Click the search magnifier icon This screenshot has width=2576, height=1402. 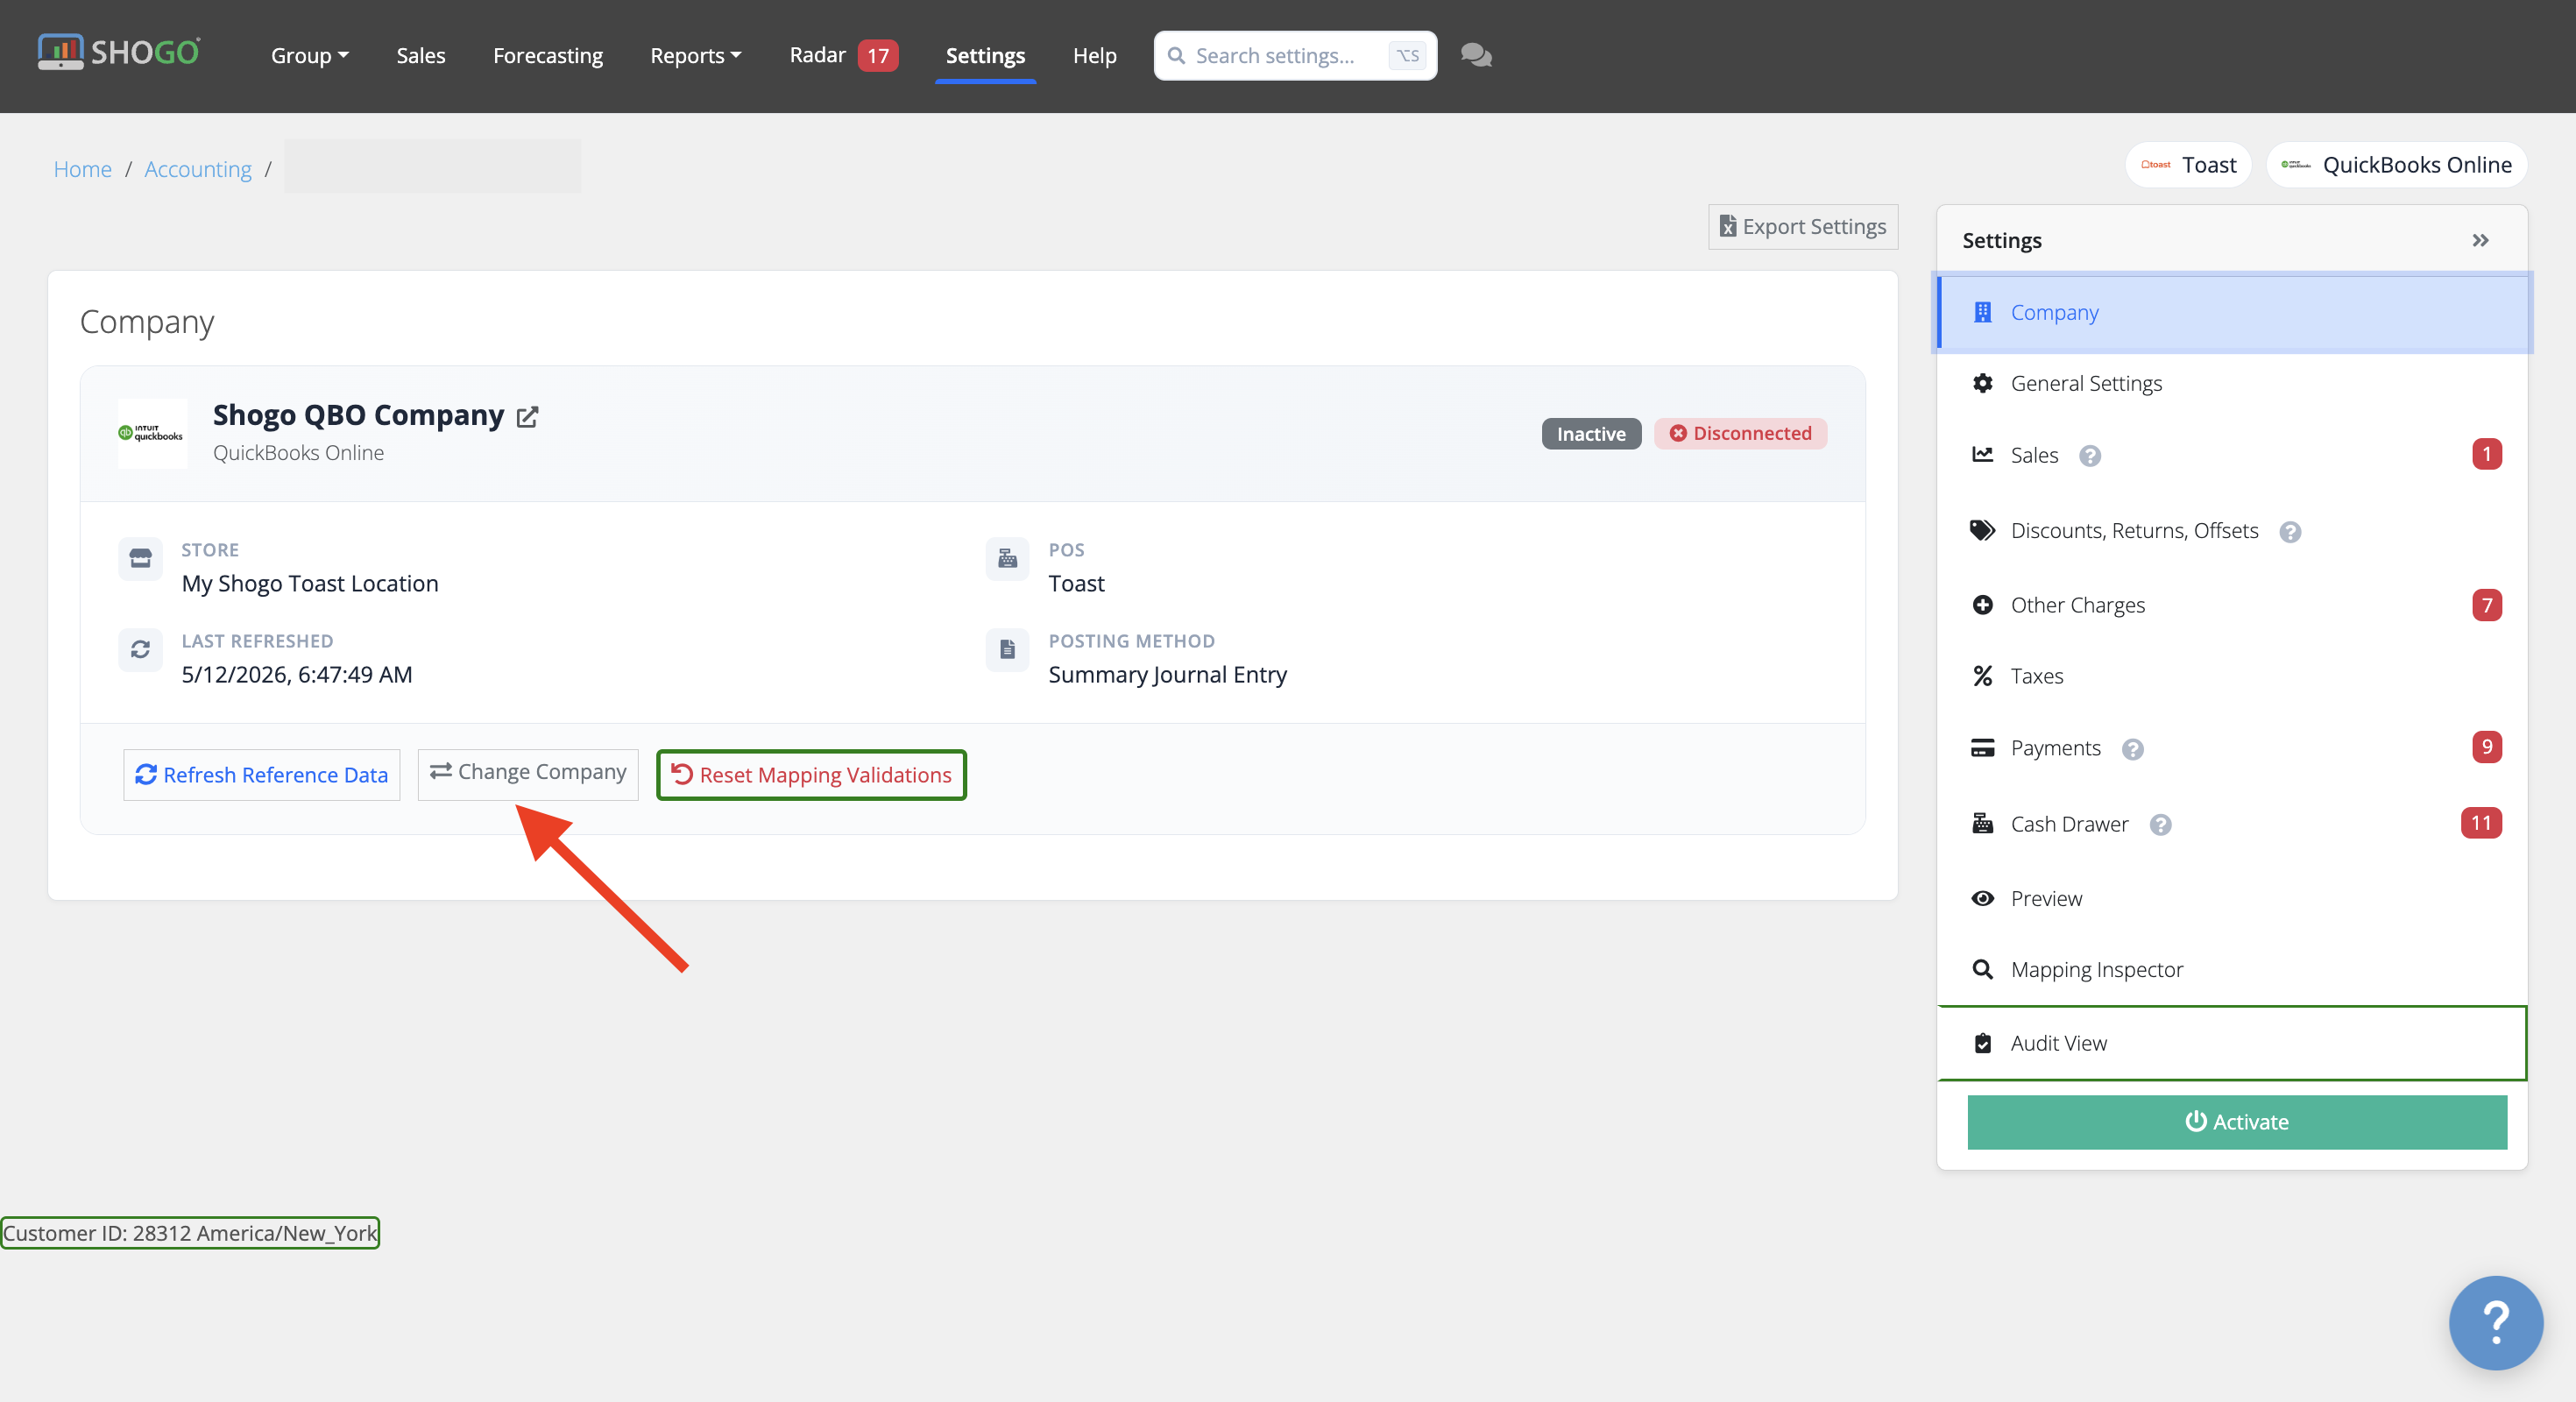pyautogui.click(x=1176, y=56)
